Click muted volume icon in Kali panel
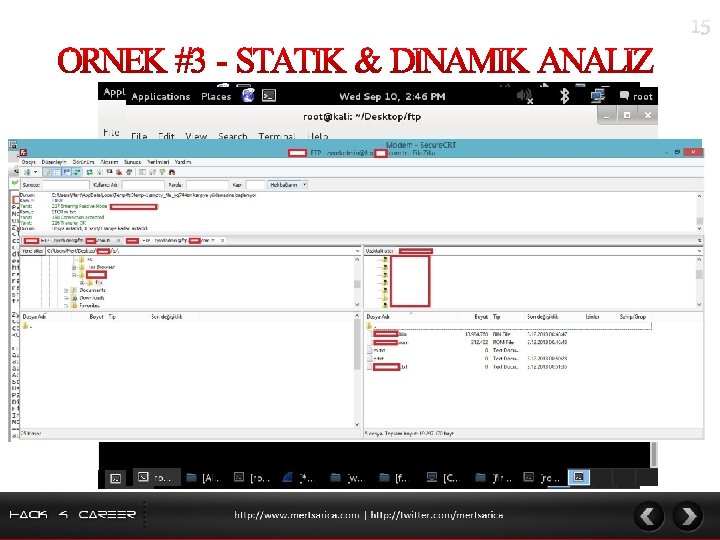 tap(525, 96)
